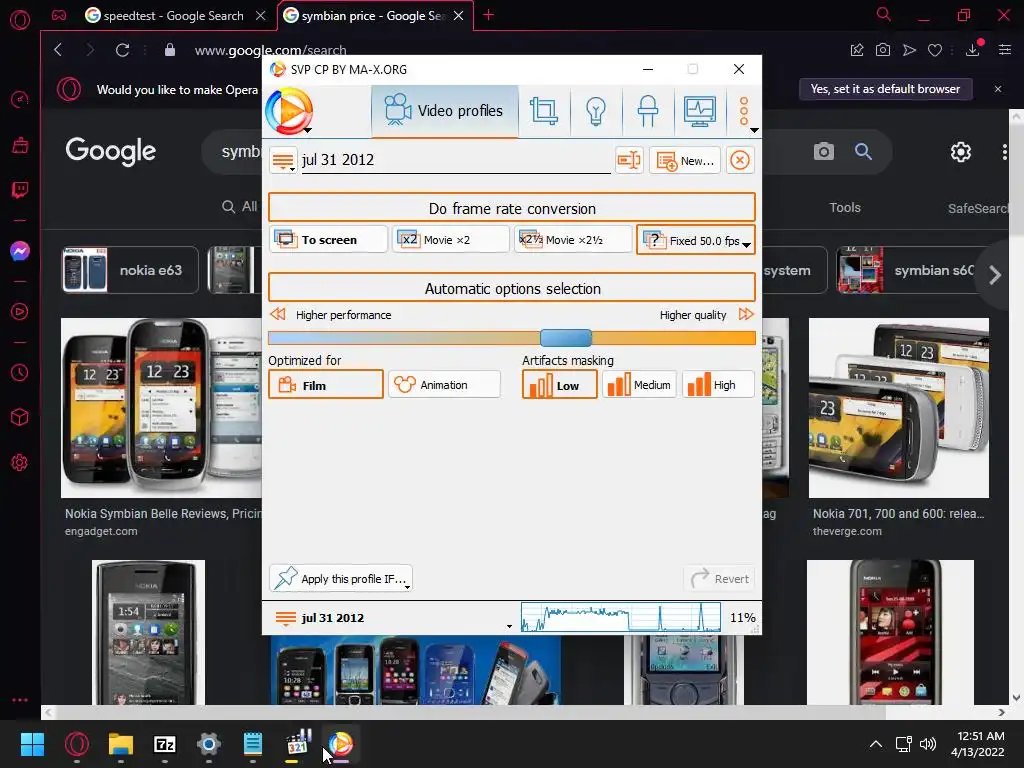Viewport: 1024px width, 768px height.
Task: Expand the bottom active profile dropdown
Action: pyautogui.click(x=509, y=626)
